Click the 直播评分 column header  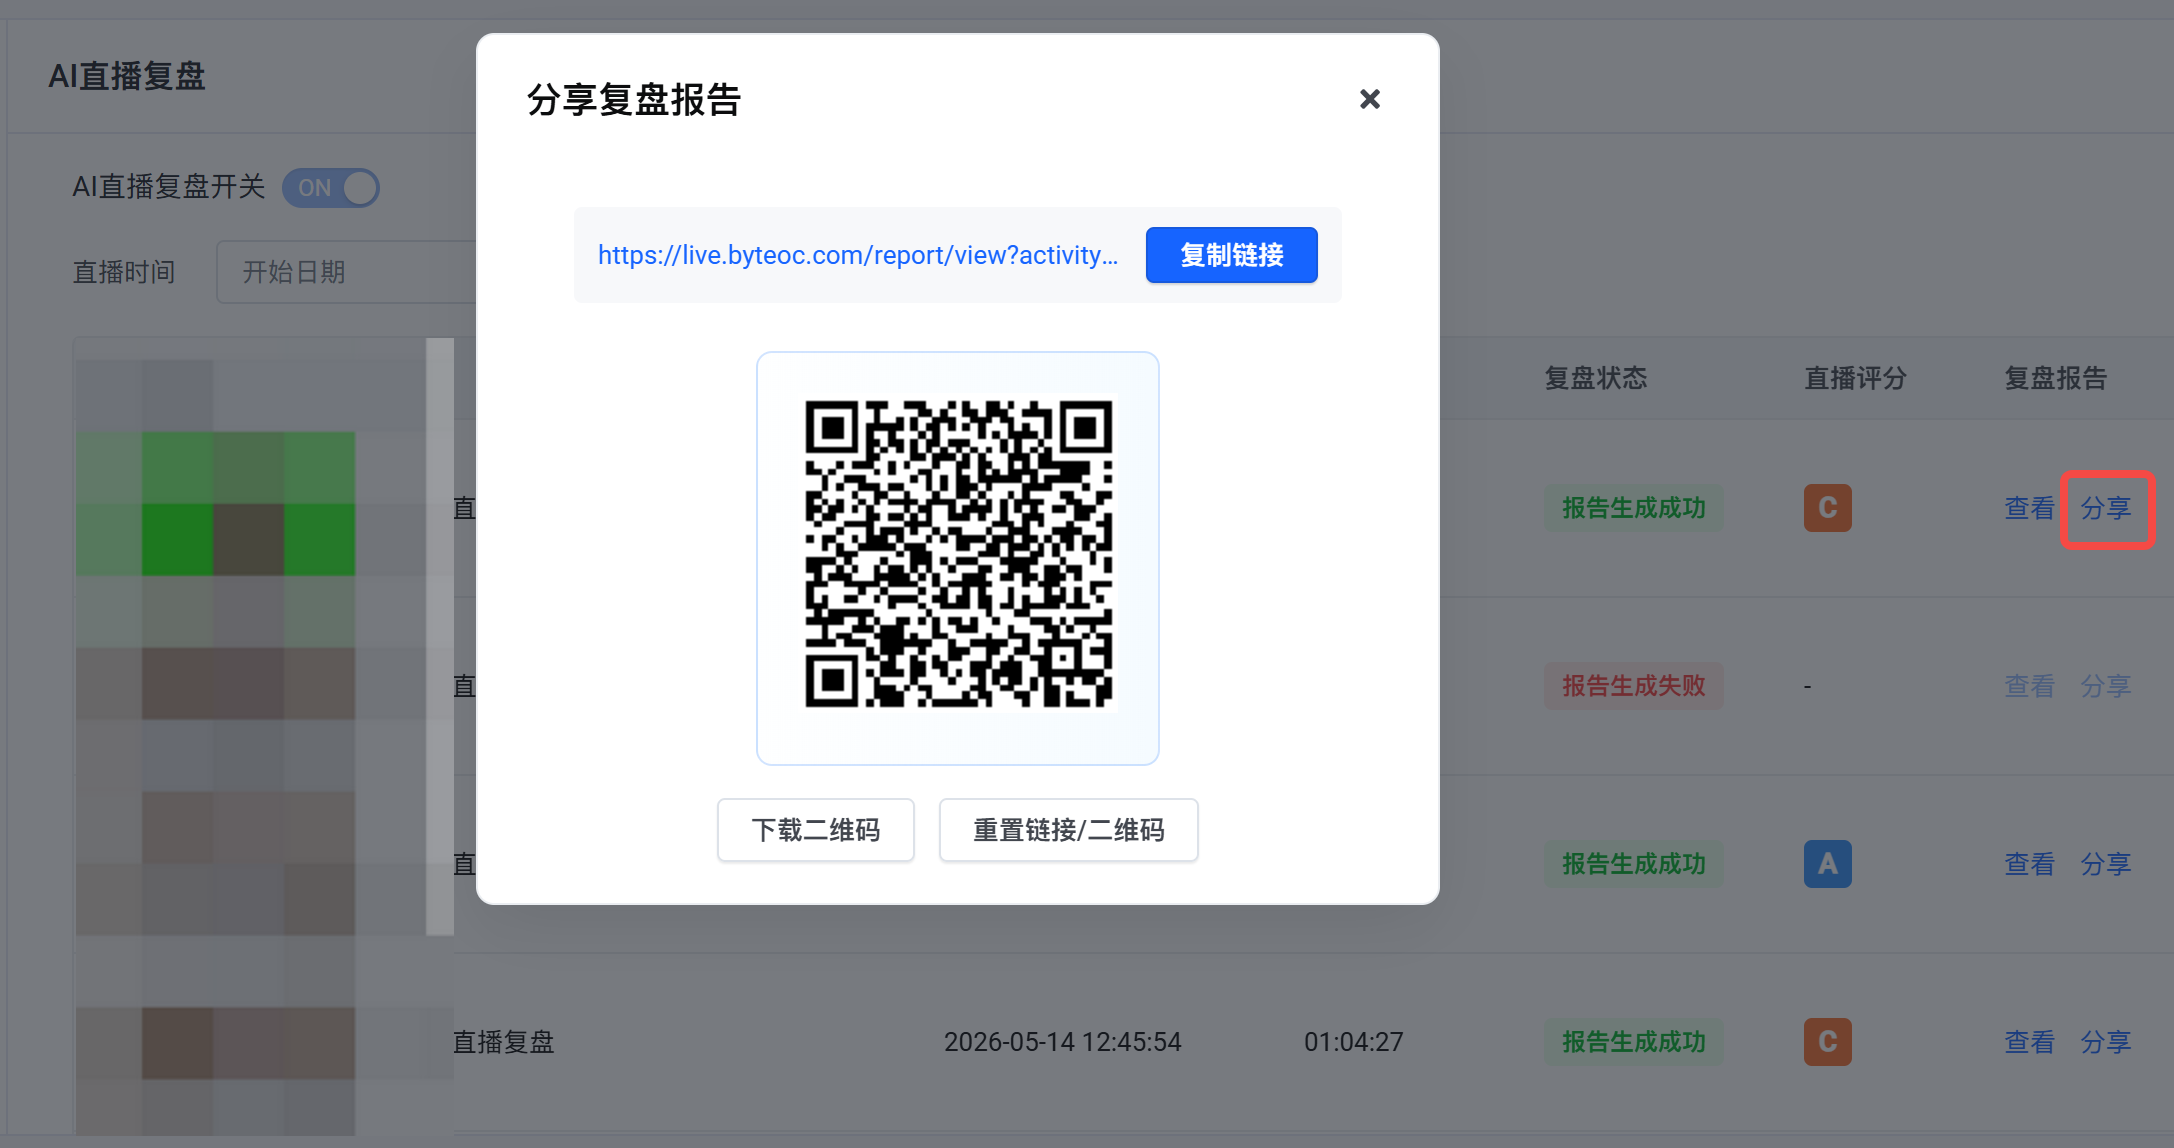(x=1856, y=378)
